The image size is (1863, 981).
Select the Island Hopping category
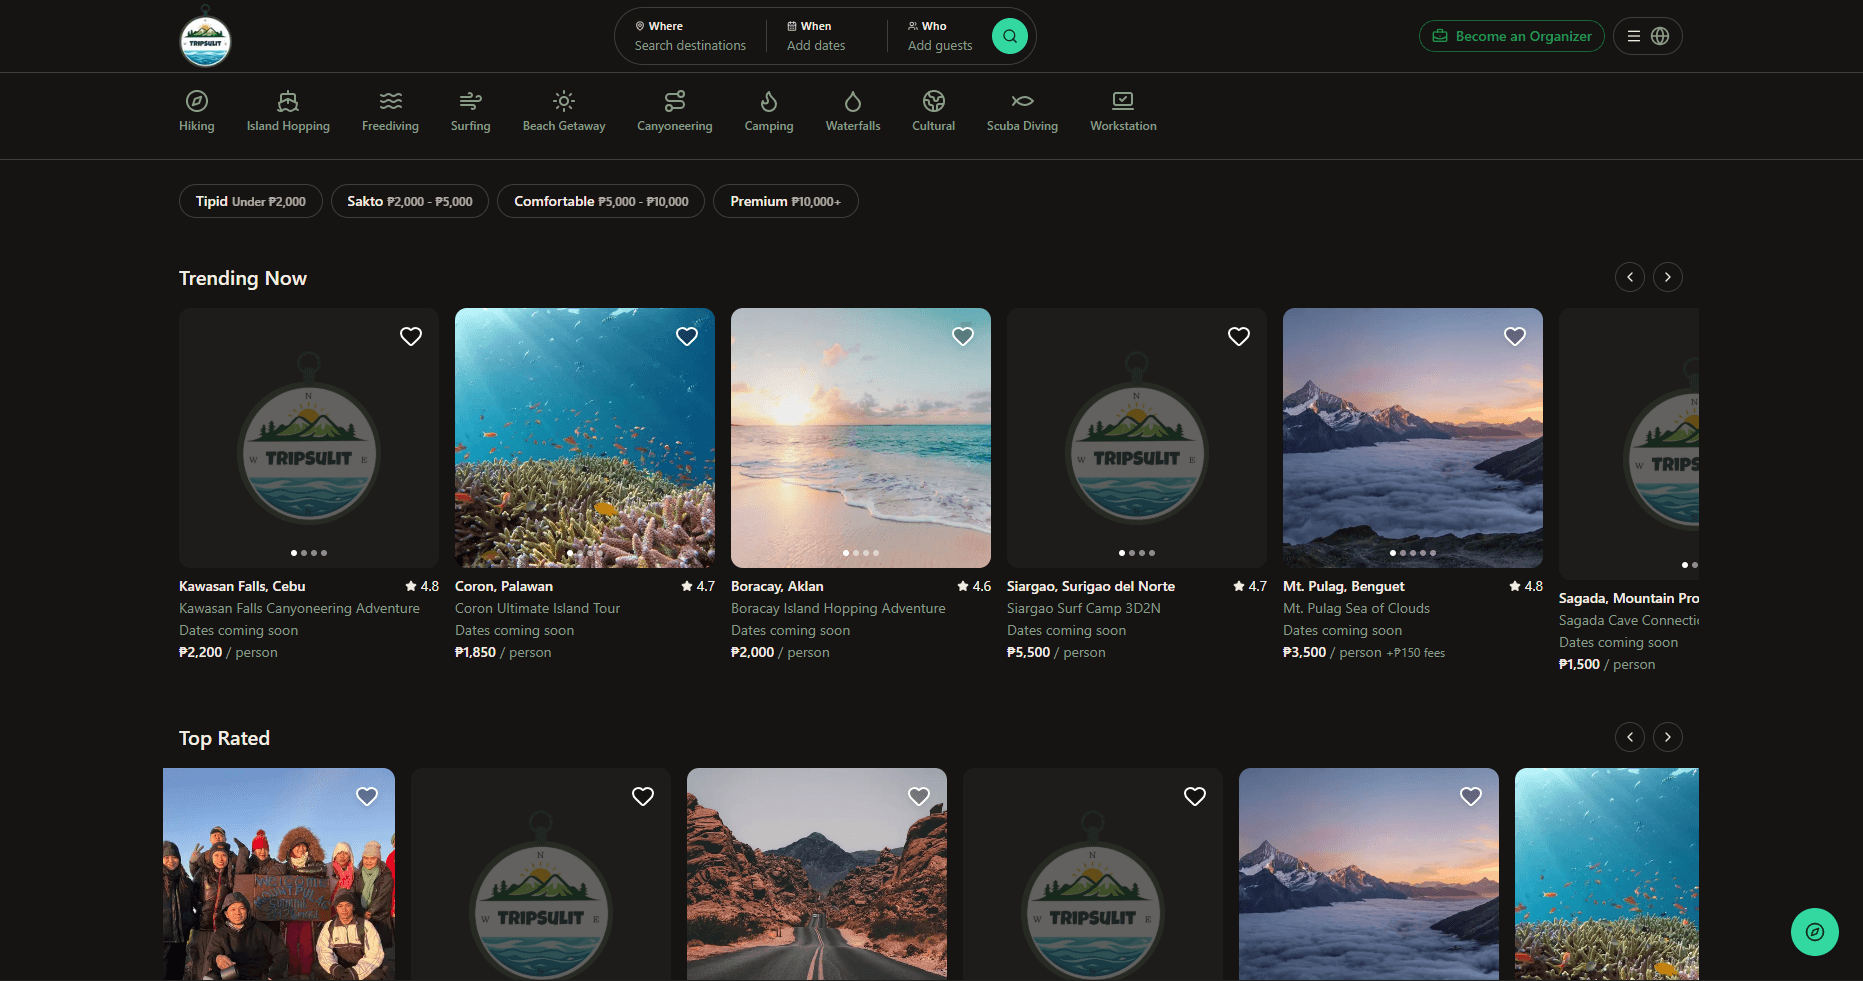288,111
